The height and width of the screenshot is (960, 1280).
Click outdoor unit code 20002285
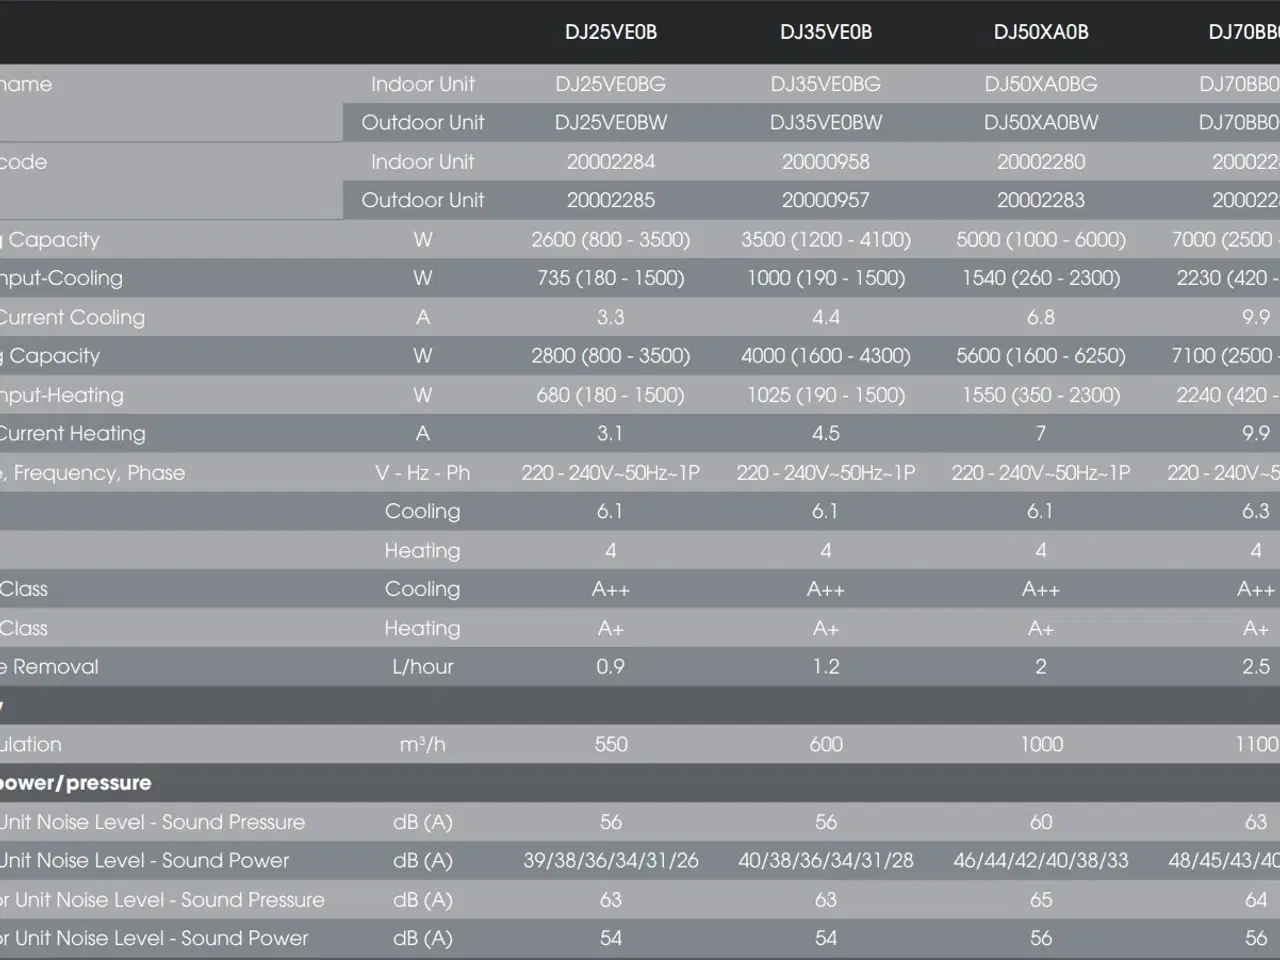(x=611, y=201)
